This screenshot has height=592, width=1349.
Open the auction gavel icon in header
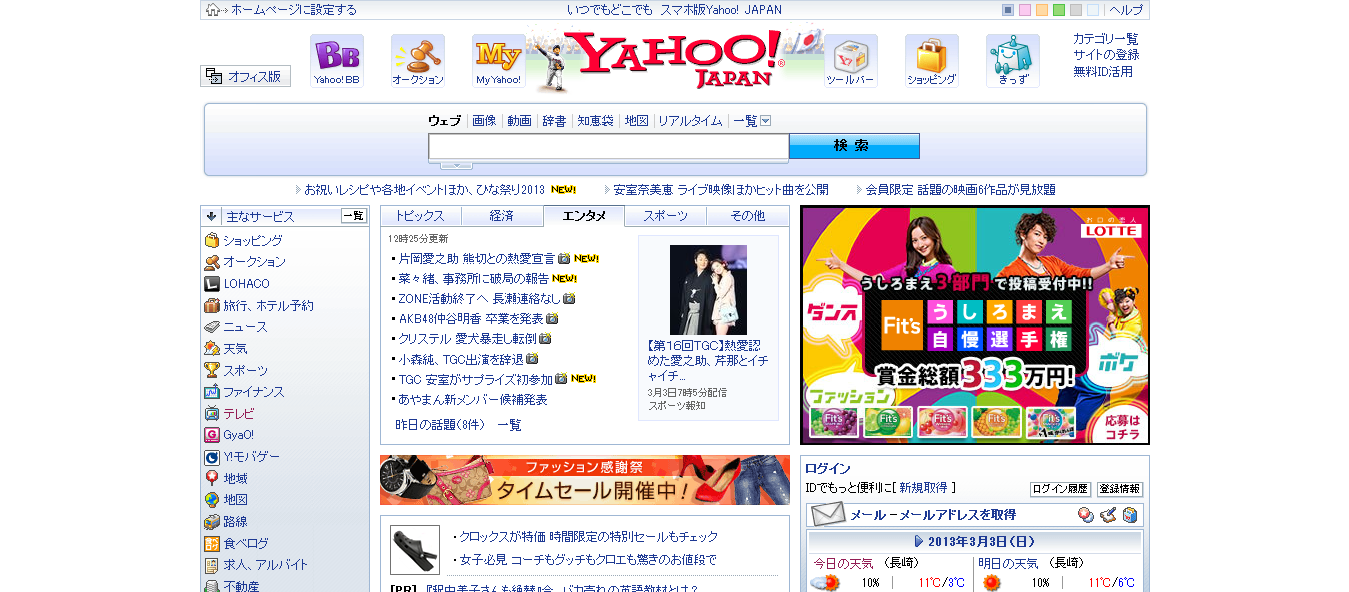(x=417, y=61)
